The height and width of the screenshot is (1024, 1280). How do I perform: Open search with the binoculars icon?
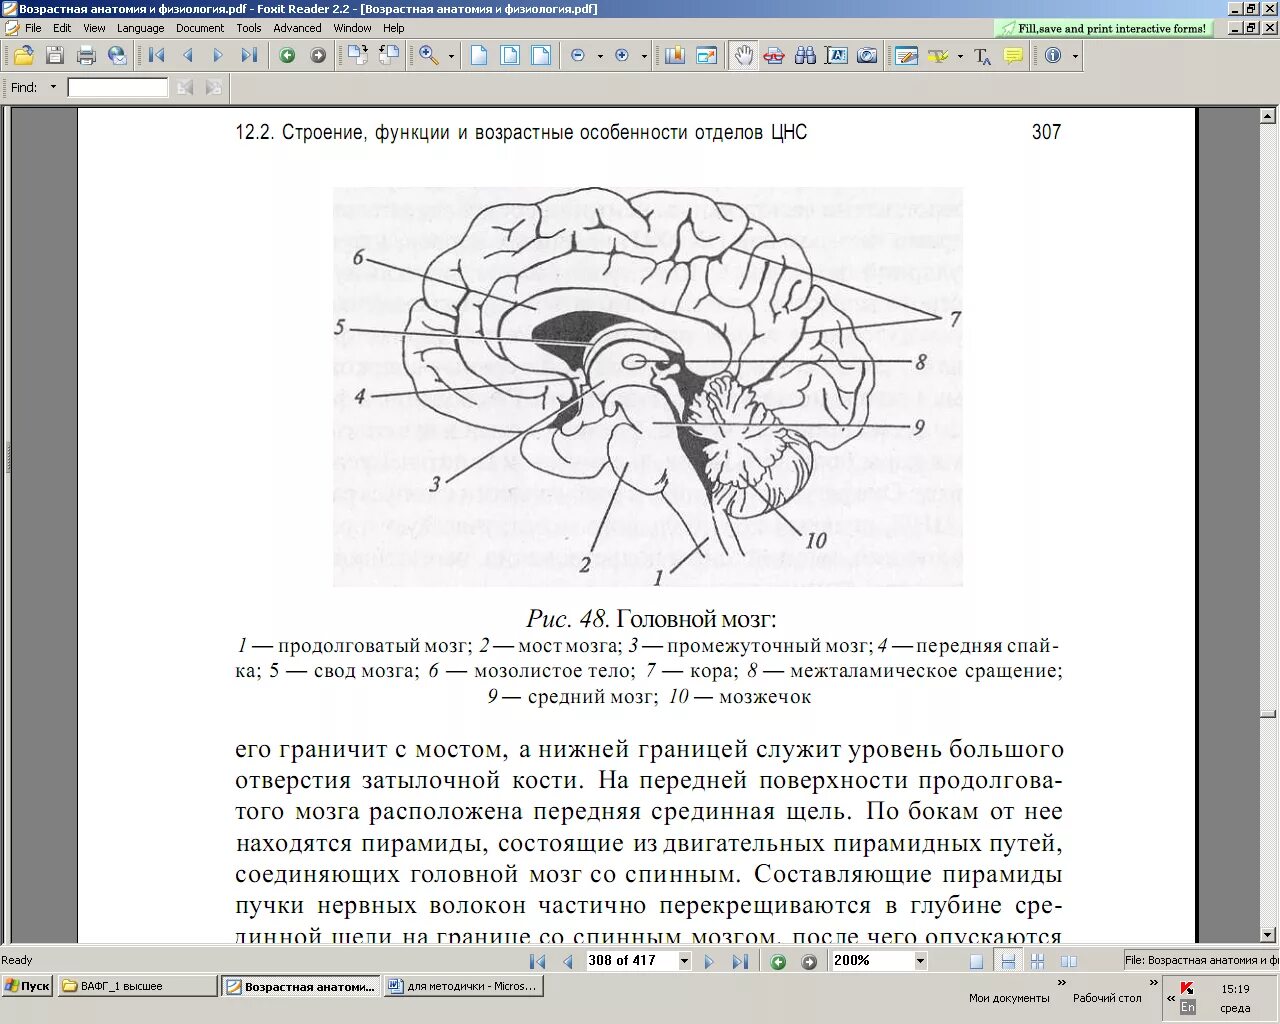pos(805,56)
